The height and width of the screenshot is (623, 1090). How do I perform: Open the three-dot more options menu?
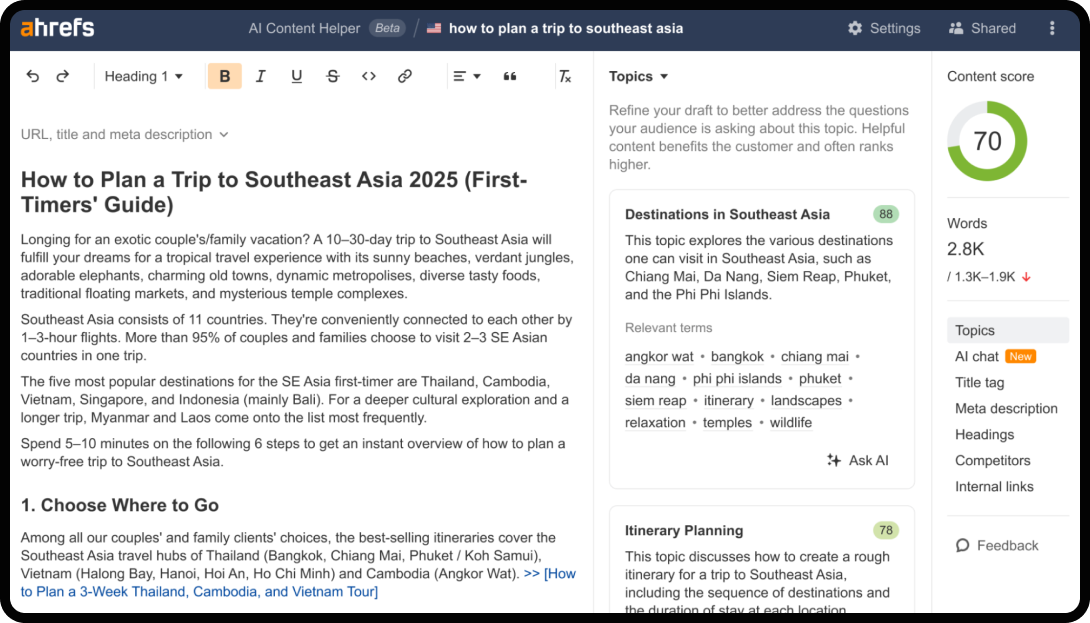click(x=1051, y=28)
